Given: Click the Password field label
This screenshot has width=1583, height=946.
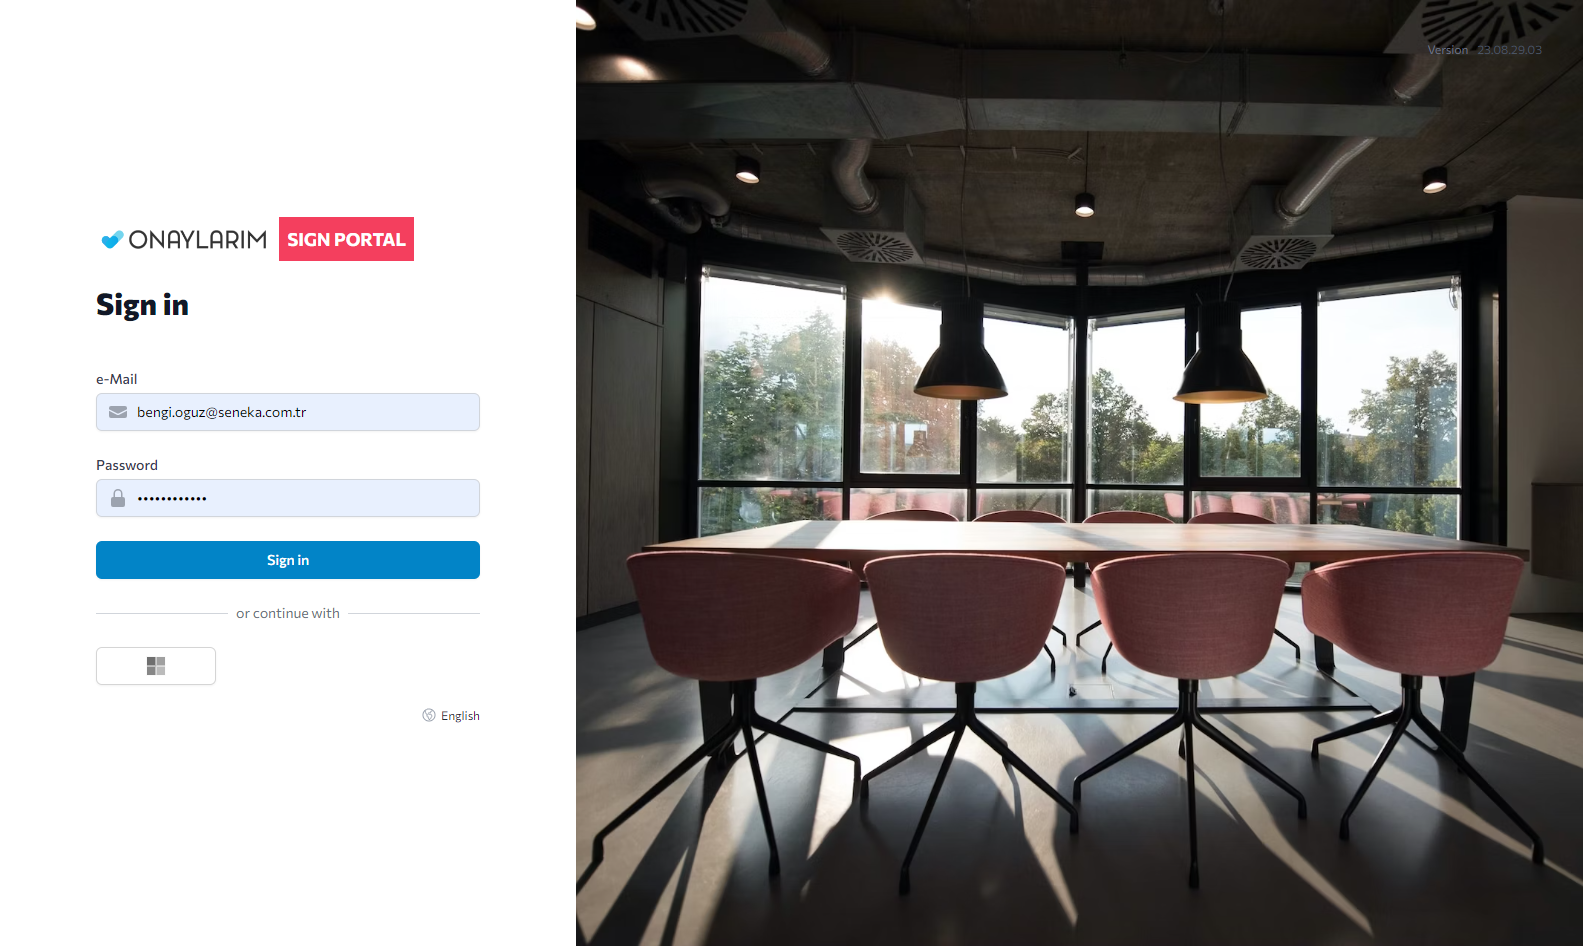Looking at the screenshot, I should 127,465.
